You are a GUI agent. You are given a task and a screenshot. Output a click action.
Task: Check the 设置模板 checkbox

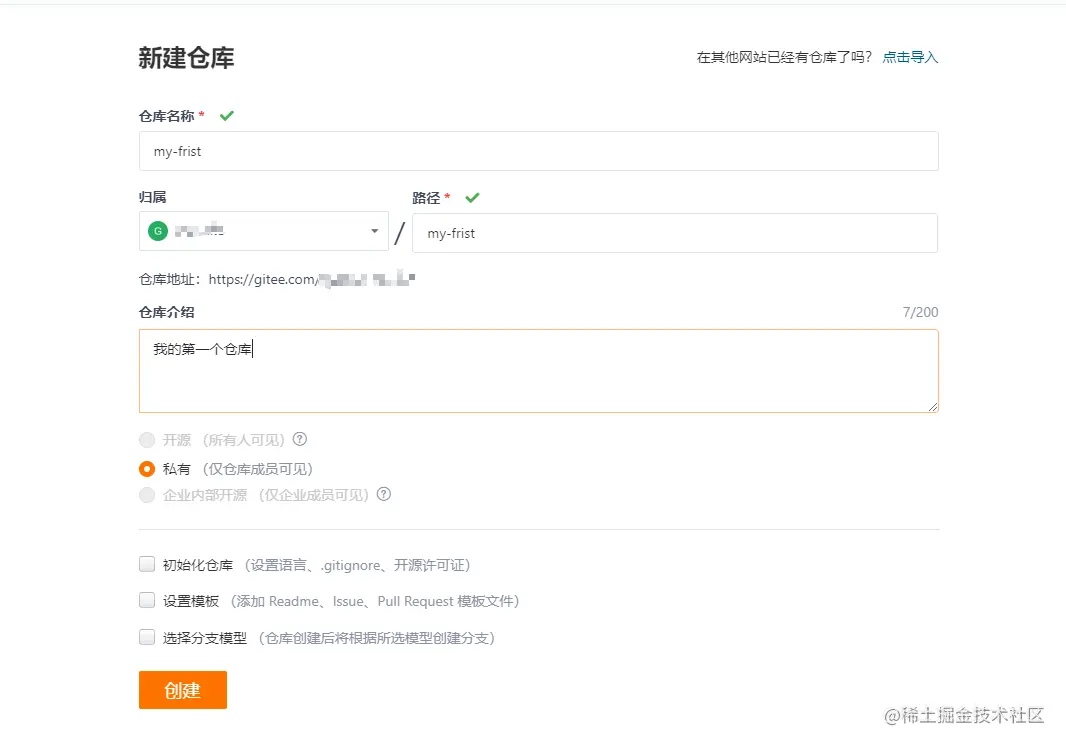coord(147,600)
